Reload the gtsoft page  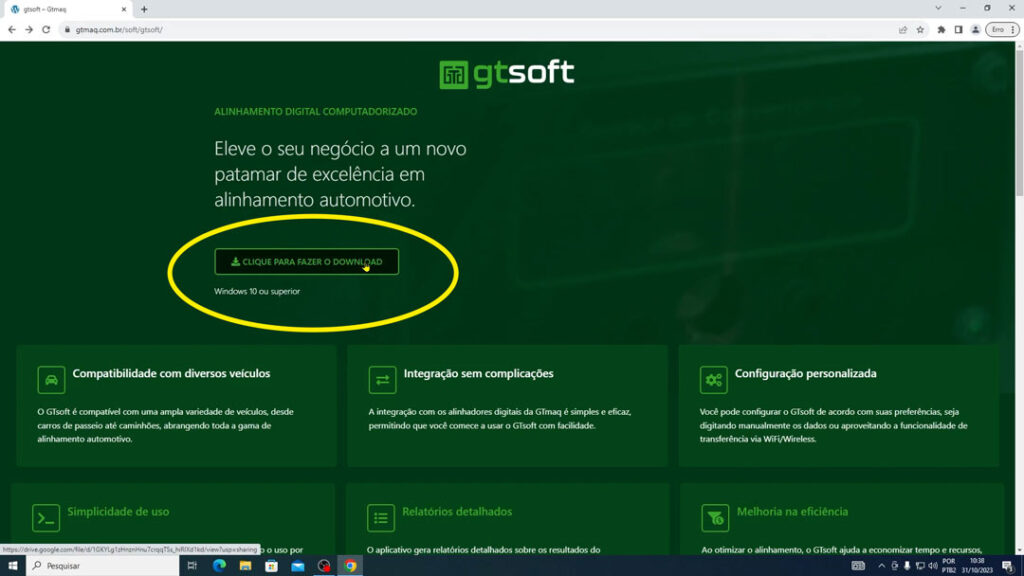click(46, 29)
